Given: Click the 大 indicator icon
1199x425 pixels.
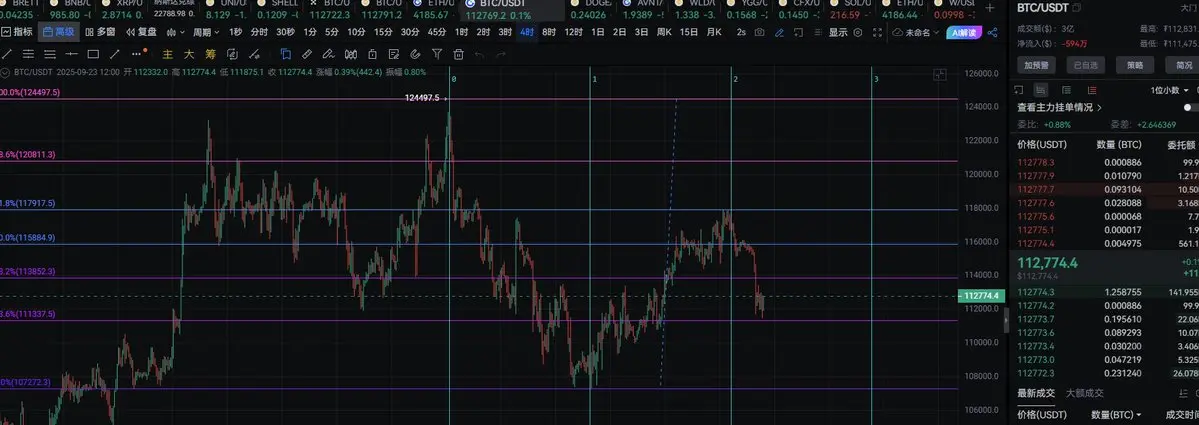Looking at the screenshot, I should tap(188, 54).
